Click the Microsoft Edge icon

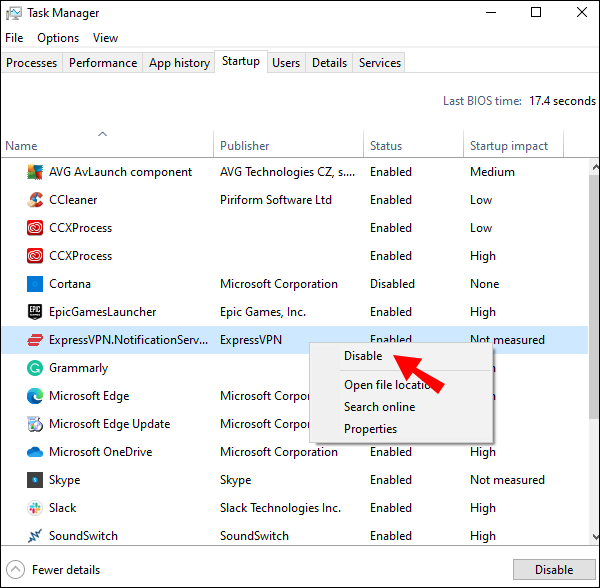click(x=35, y=396)
